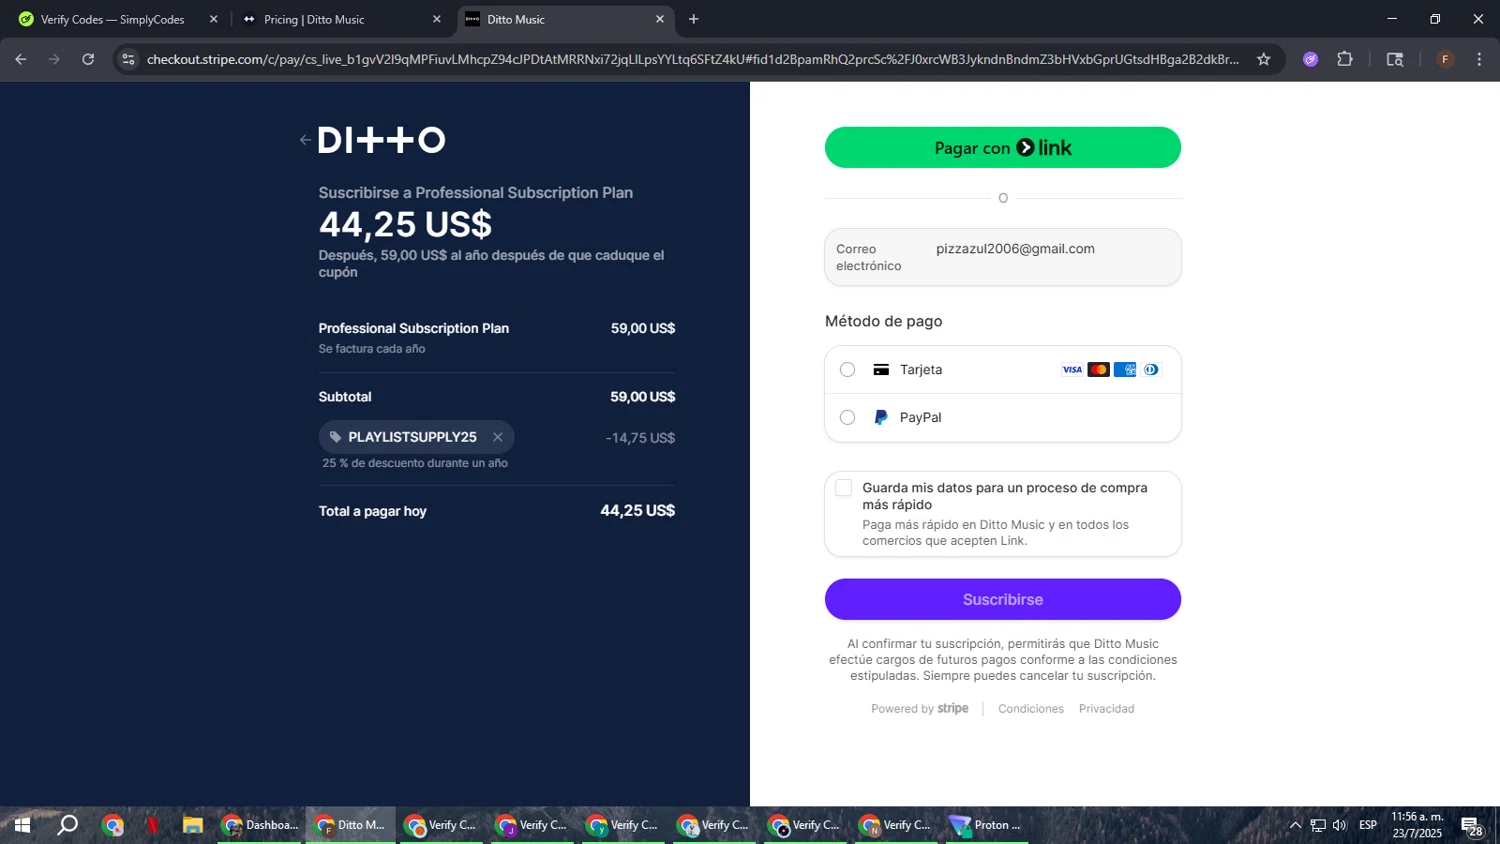Click the DITTO logo
The image size is (1500, 844).
[381, 140]
